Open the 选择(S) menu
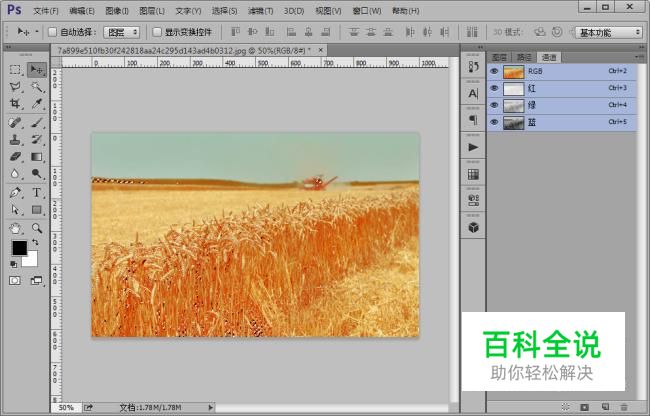The image size is (650, 416). tap(224, 11)
